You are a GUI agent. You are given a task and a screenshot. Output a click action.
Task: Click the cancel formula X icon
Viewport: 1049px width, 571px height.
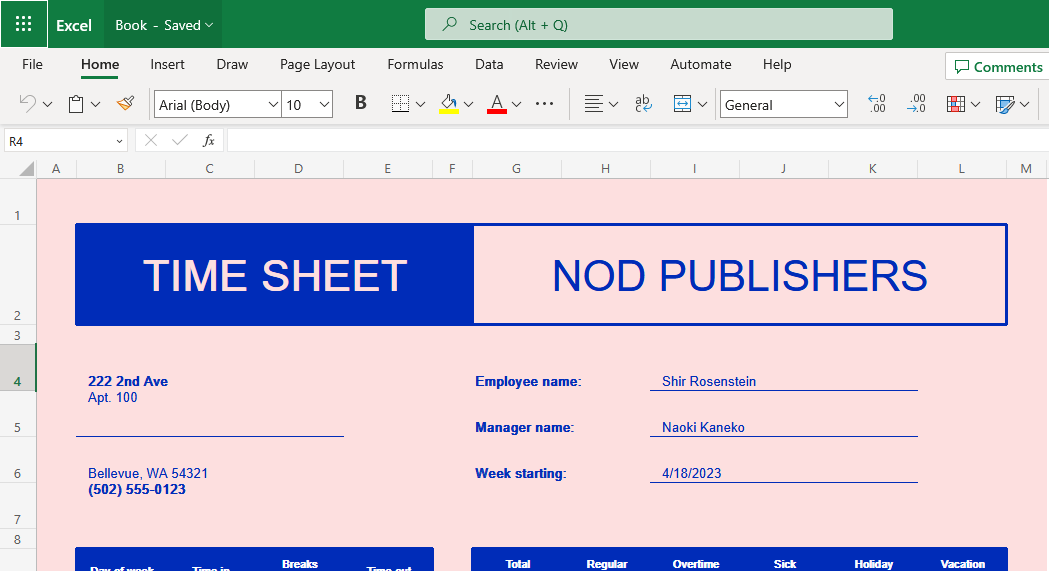tap(151, 140)
